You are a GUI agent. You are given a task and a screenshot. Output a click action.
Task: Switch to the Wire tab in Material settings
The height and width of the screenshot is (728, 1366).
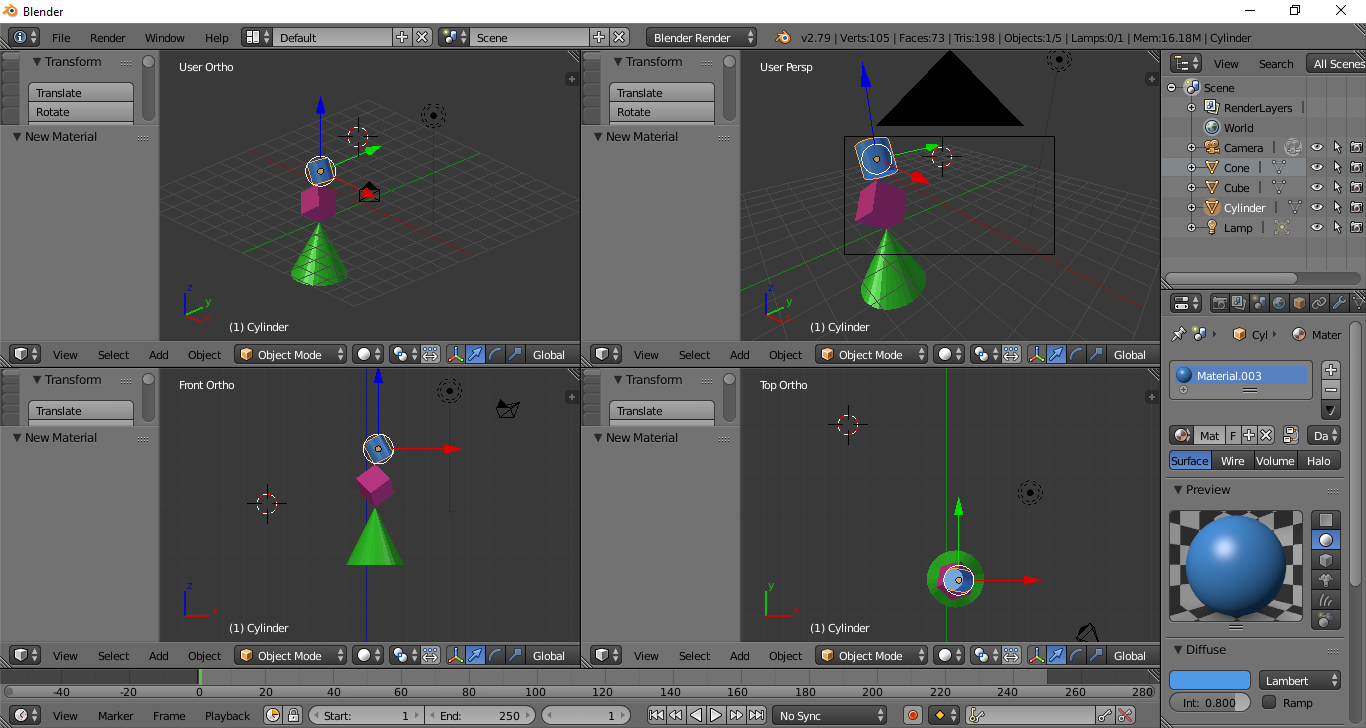[x=1233, y=460]
